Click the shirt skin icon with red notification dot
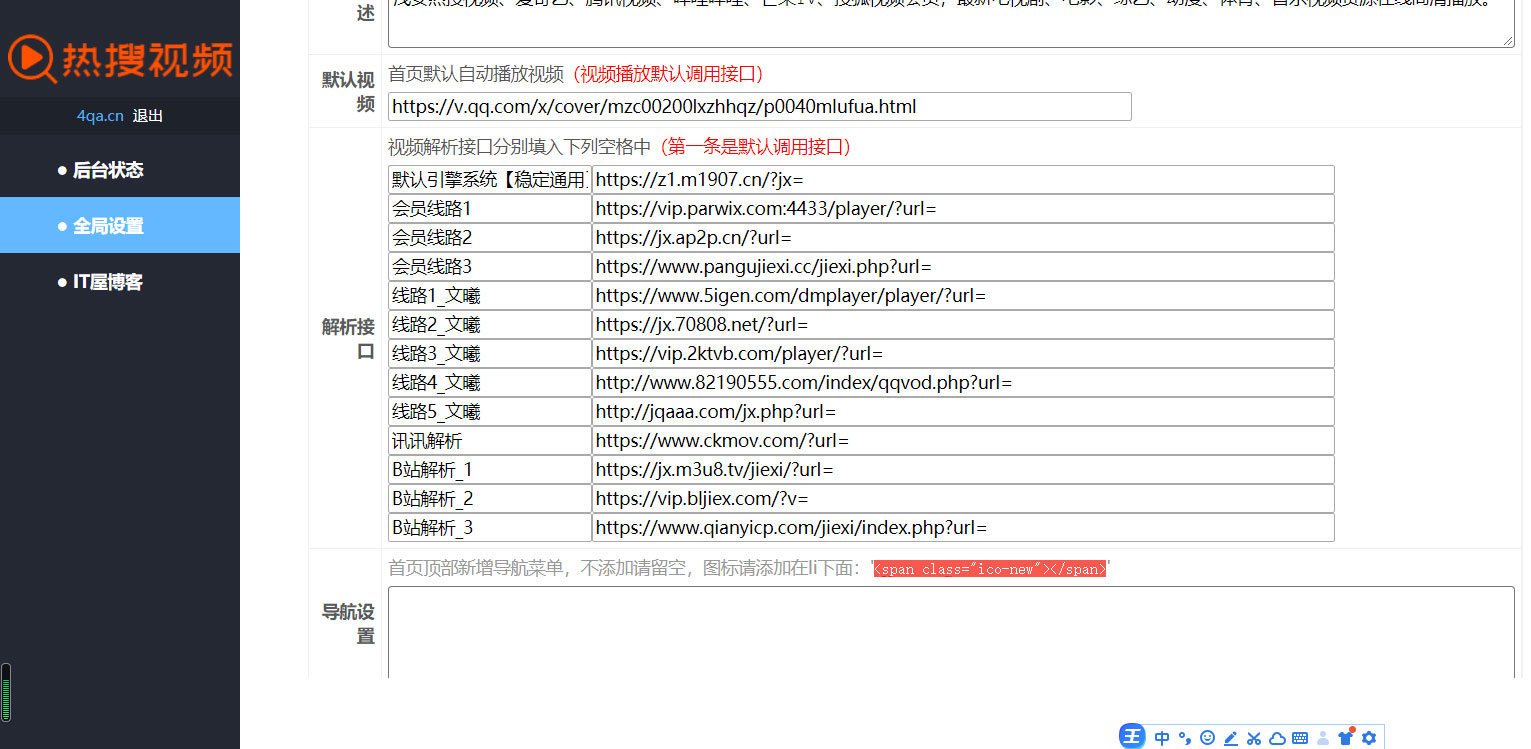The width and height of the screenshot is (1531, 749). point(1346,737)
